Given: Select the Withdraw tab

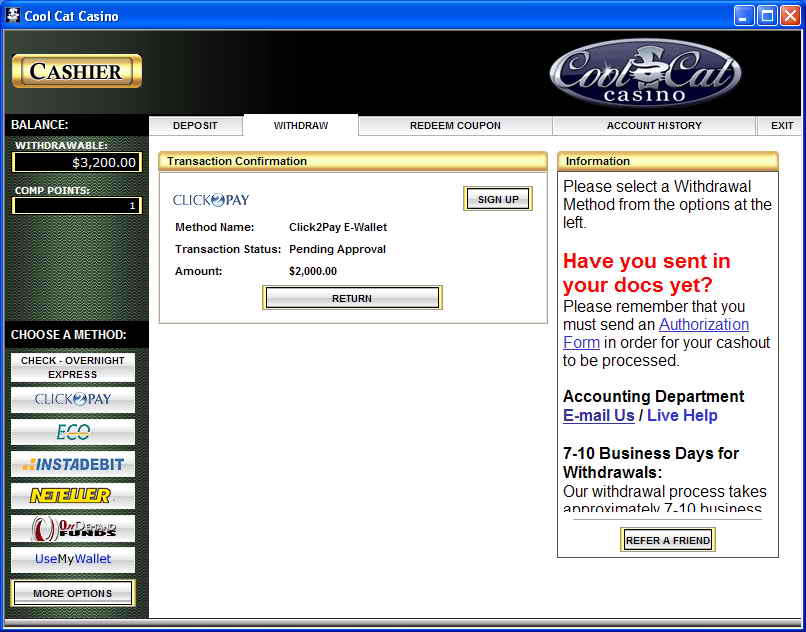Looking at the screenshot, I should coord(301,125).
